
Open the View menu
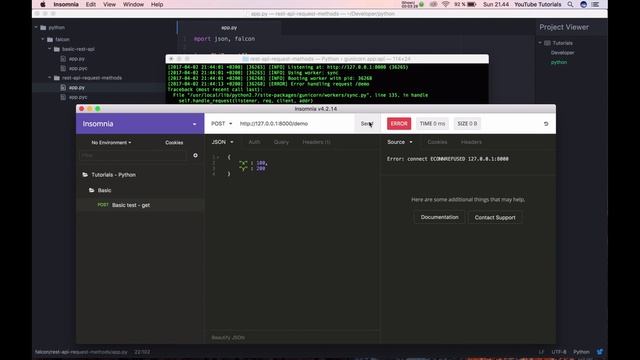click(109, 4)
